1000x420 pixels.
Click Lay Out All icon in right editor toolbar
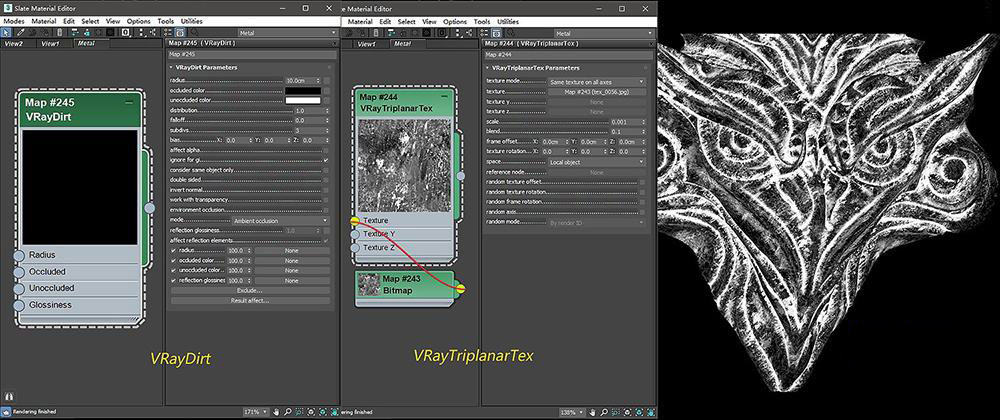[x=458, y=32]
